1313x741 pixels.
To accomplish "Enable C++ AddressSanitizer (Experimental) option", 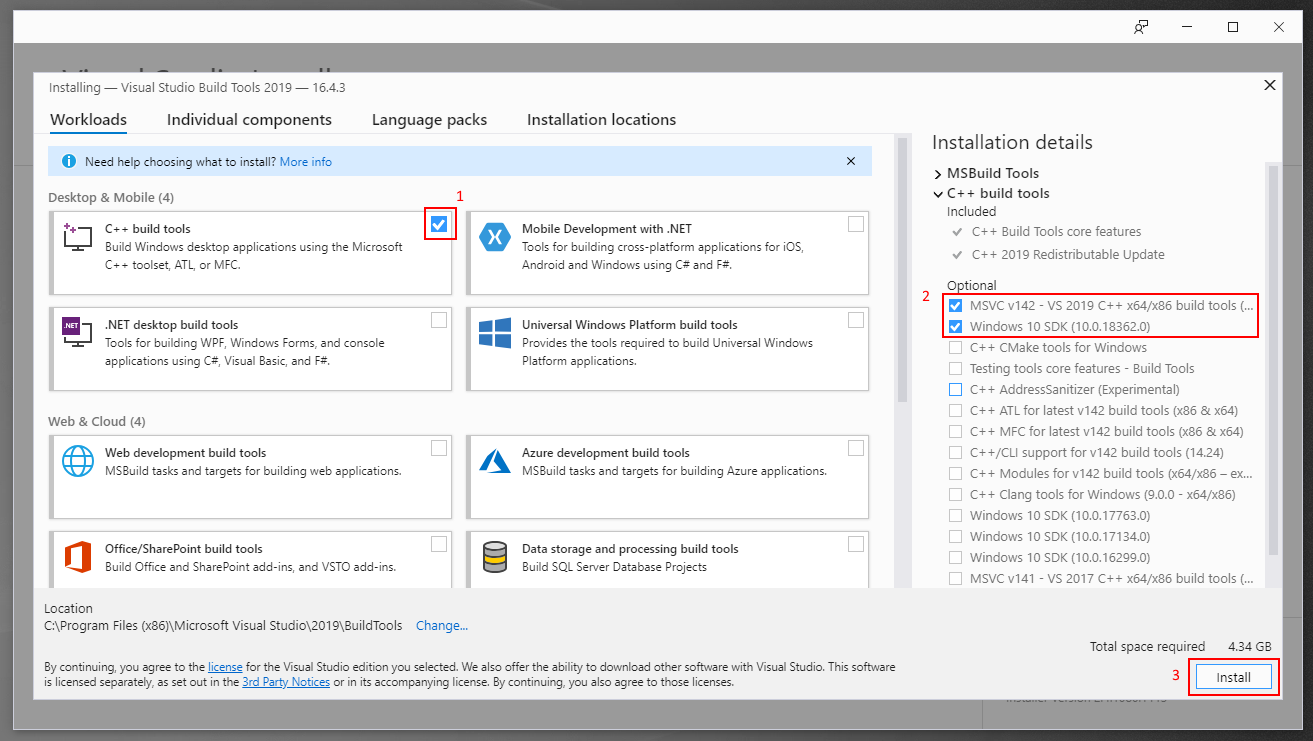I will coord(956,390).
